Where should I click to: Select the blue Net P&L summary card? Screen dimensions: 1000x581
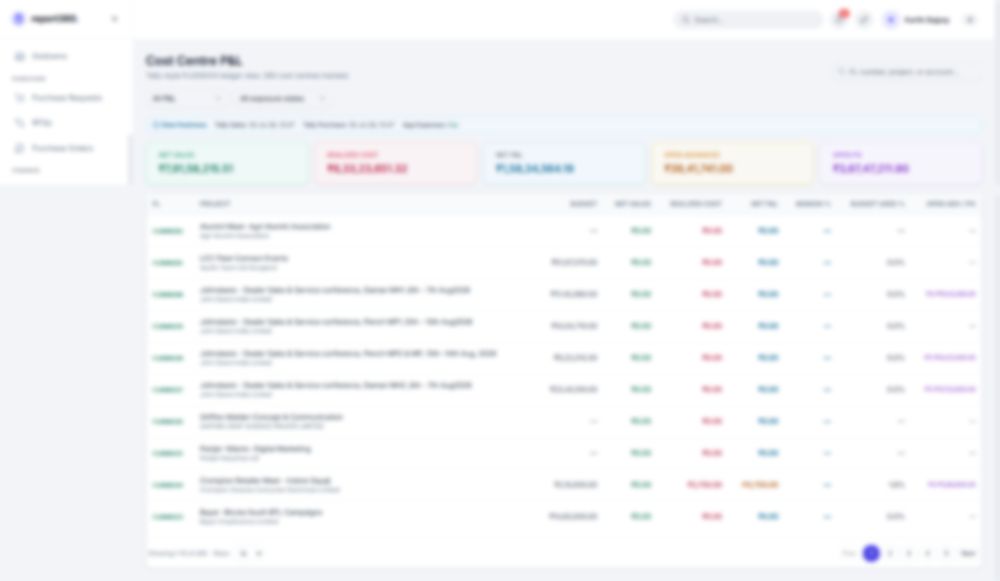tap(564, 163)
